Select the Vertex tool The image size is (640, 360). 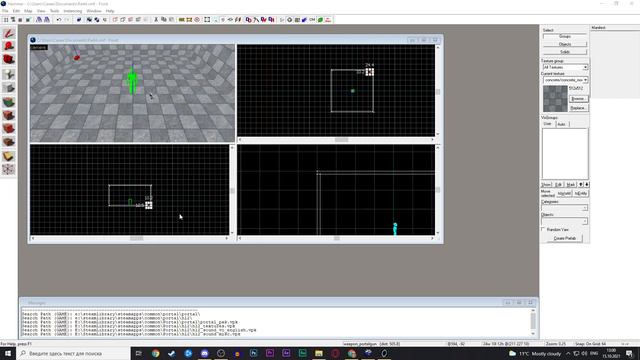point(9,169)
